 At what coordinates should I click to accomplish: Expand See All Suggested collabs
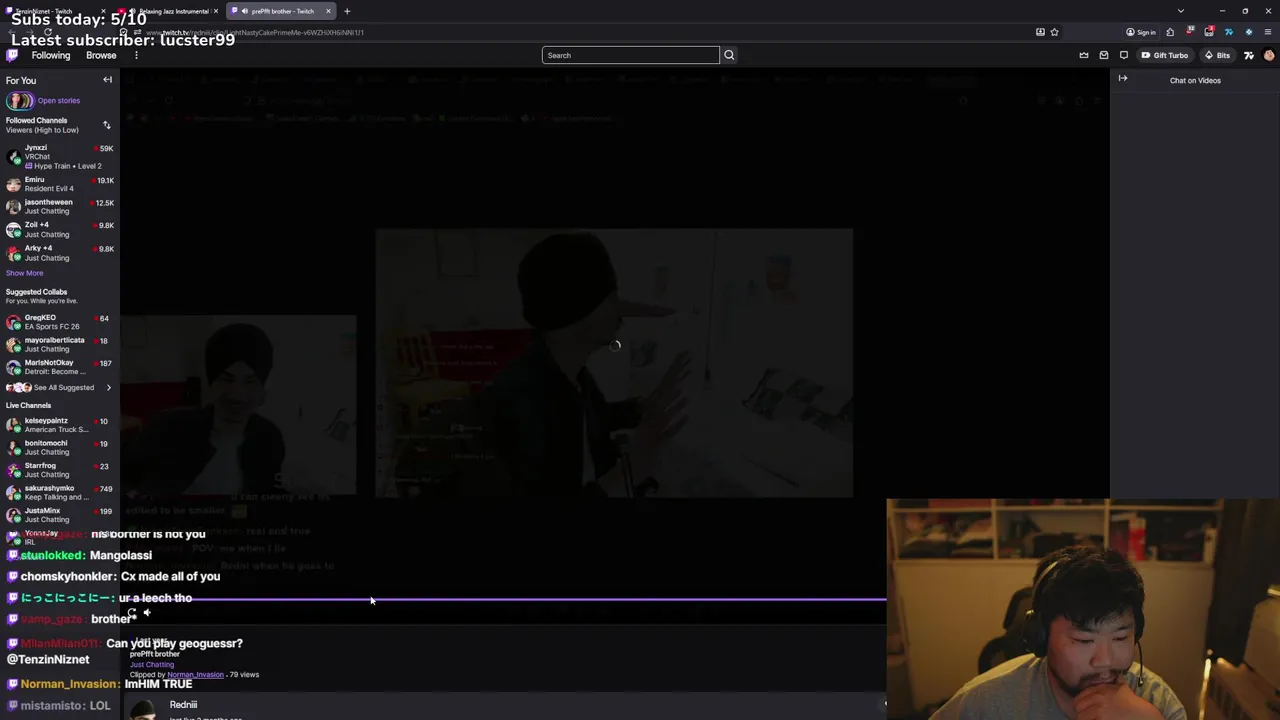pos(60,388)
